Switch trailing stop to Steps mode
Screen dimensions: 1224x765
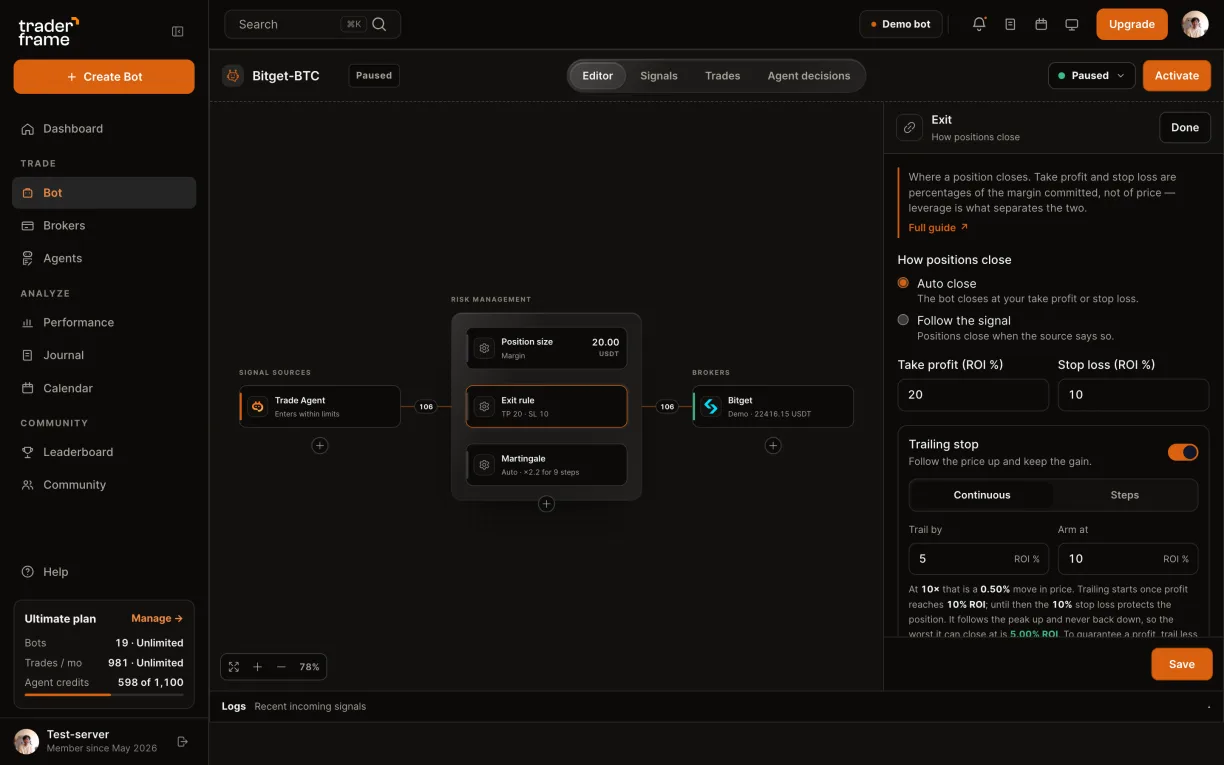(x=1124, y=495)
